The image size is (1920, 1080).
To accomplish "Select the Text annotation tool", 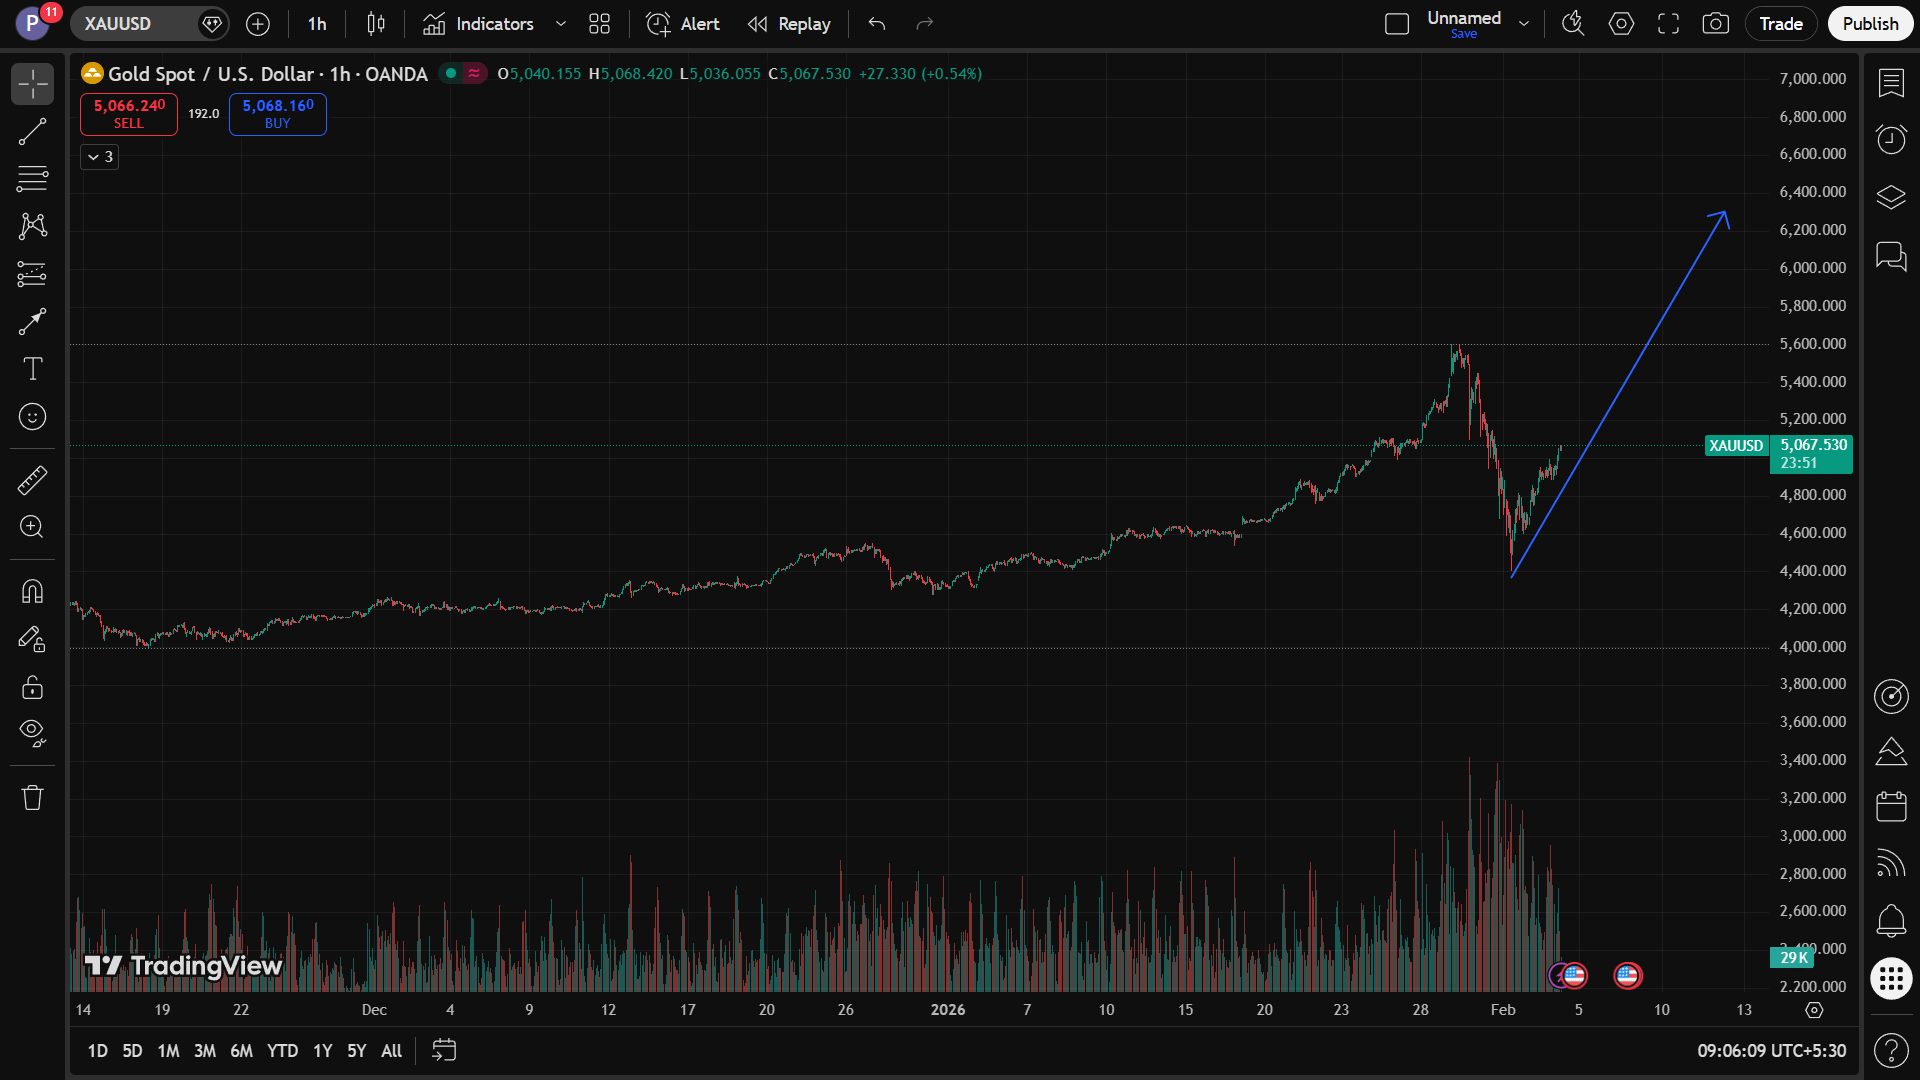I will point(32,369).
